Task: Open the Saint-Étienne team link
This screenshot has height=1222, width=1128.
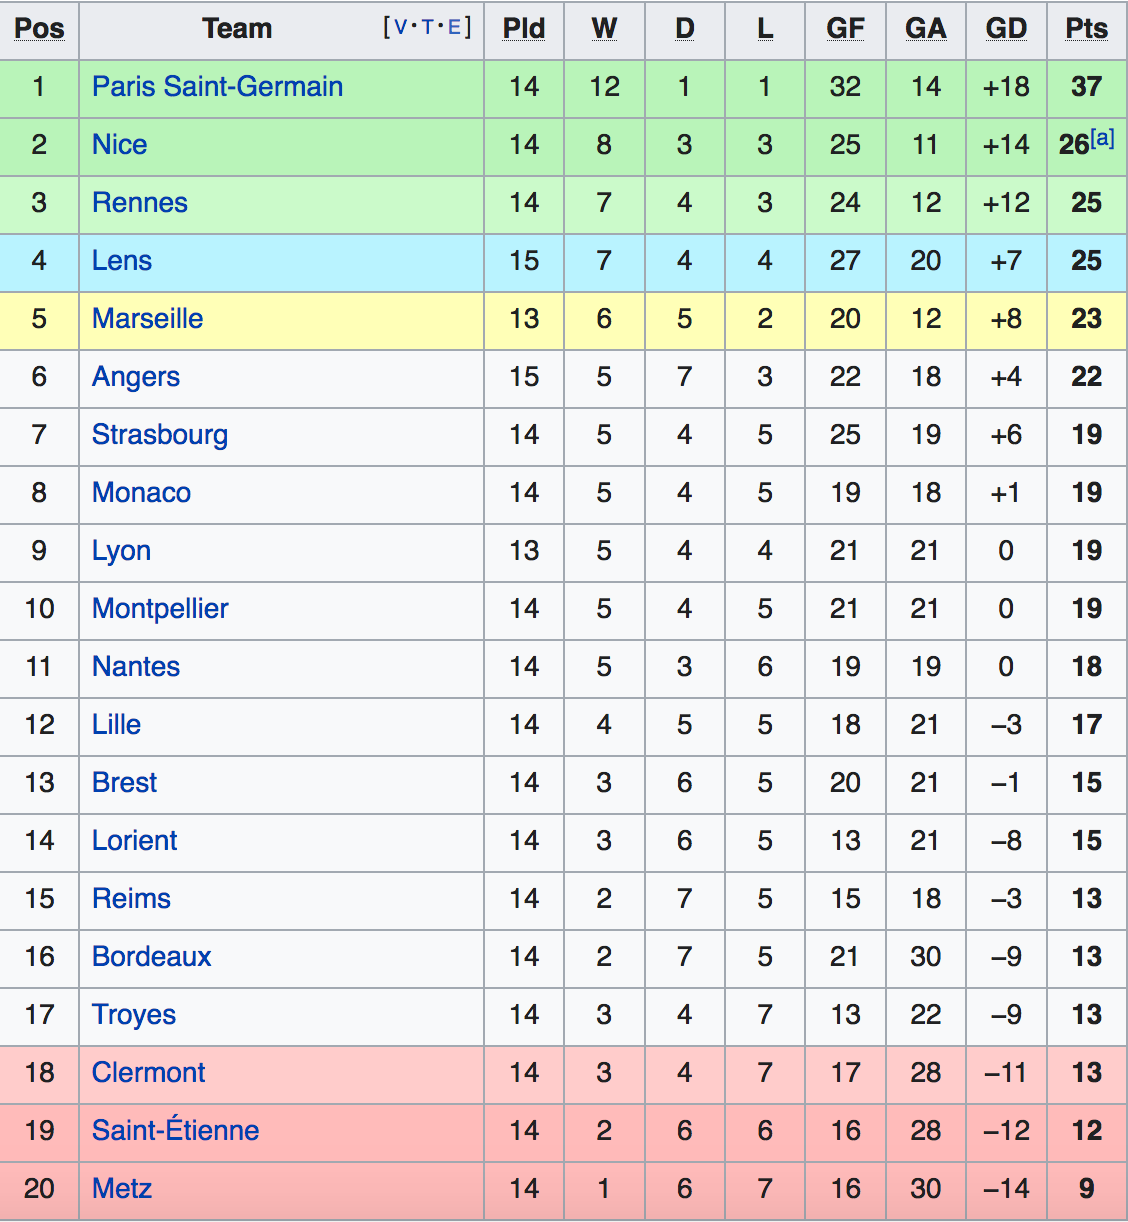Action: coord(175,1131)
